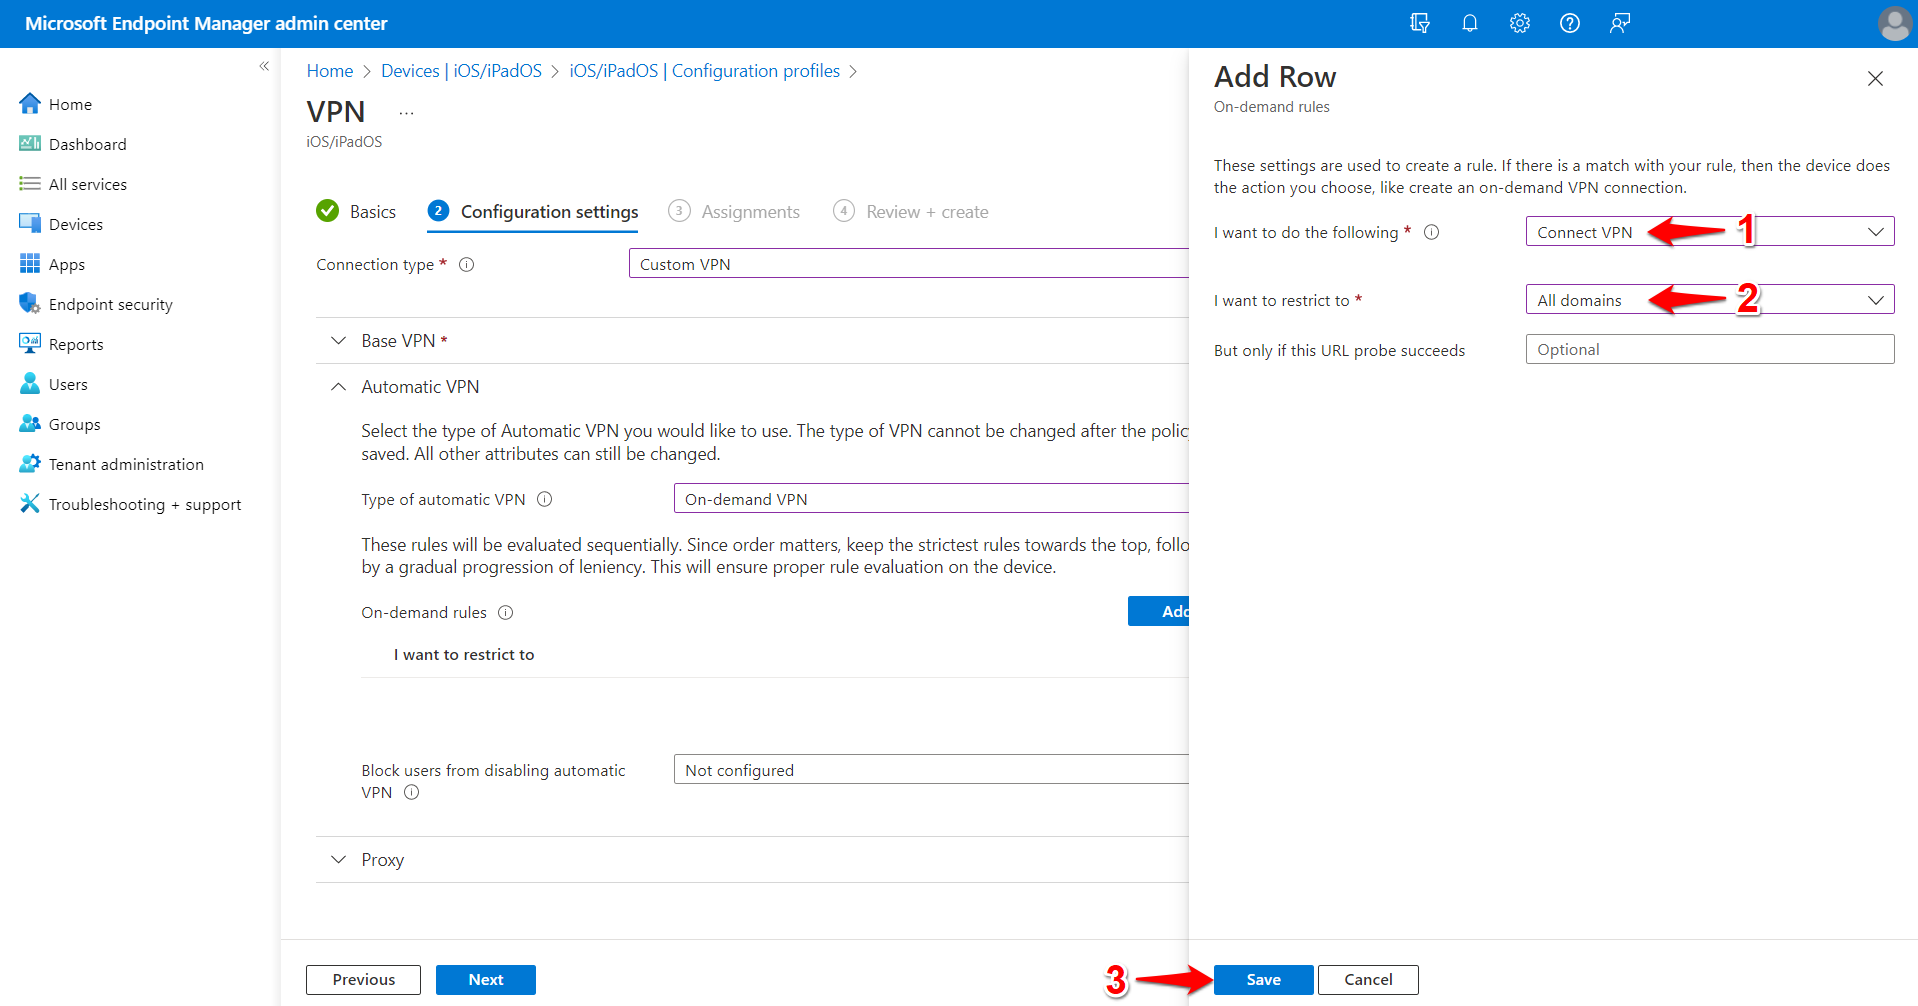
Task: Open the help question mark icon
Action: [x=1570, y=23]
